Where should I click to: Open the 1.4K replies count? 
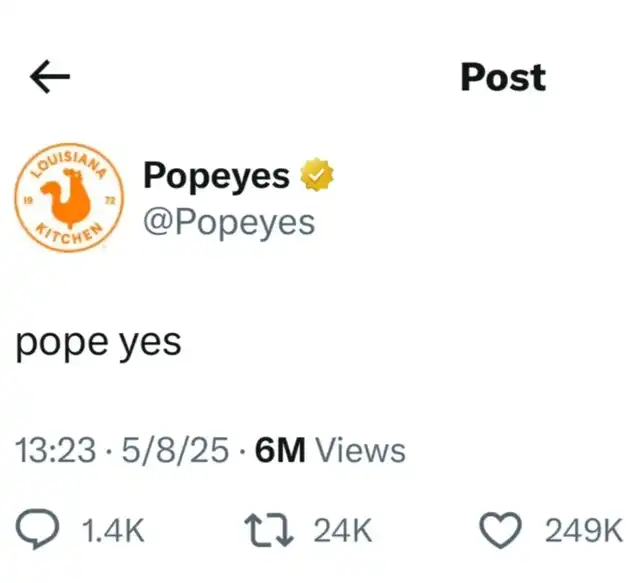coord(113,530)
